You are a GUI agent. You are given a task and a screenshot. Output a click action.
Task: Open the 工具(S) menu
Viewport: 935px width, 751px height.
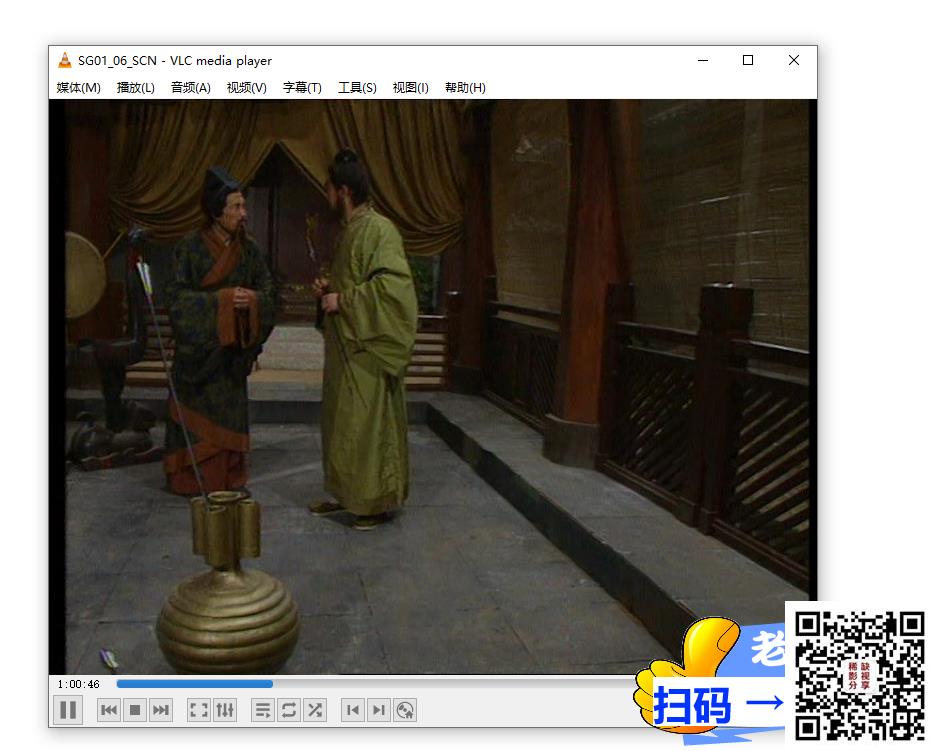click(x=357, y=88)
